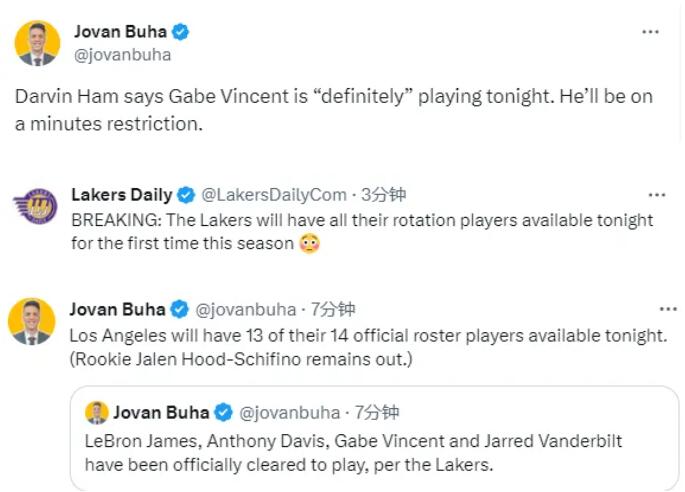The image size is (685, 492).
Task: Open small Jovan Buha avatar in quoted tweet
Action: 97,413
